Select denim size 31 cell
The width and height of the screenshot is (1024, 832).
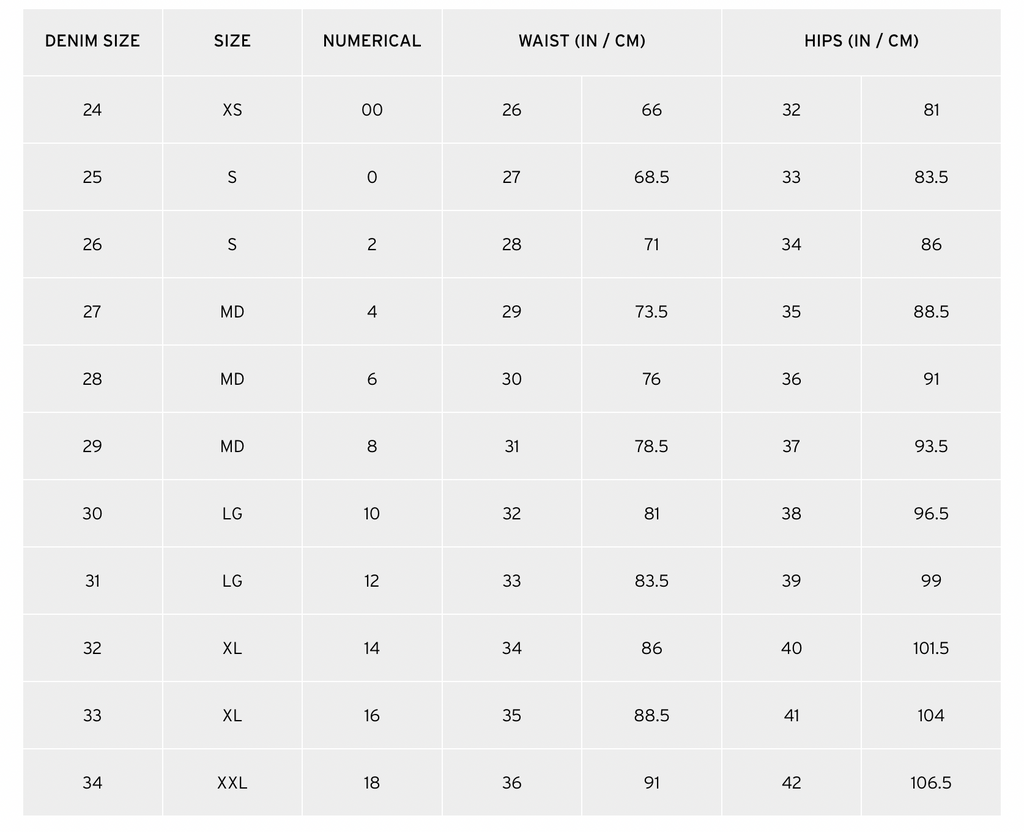tap(92, 581)
